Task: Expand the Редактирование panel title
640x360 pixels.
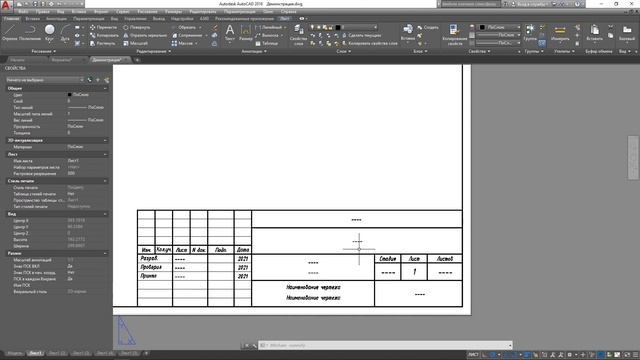Action: (153, 51)
